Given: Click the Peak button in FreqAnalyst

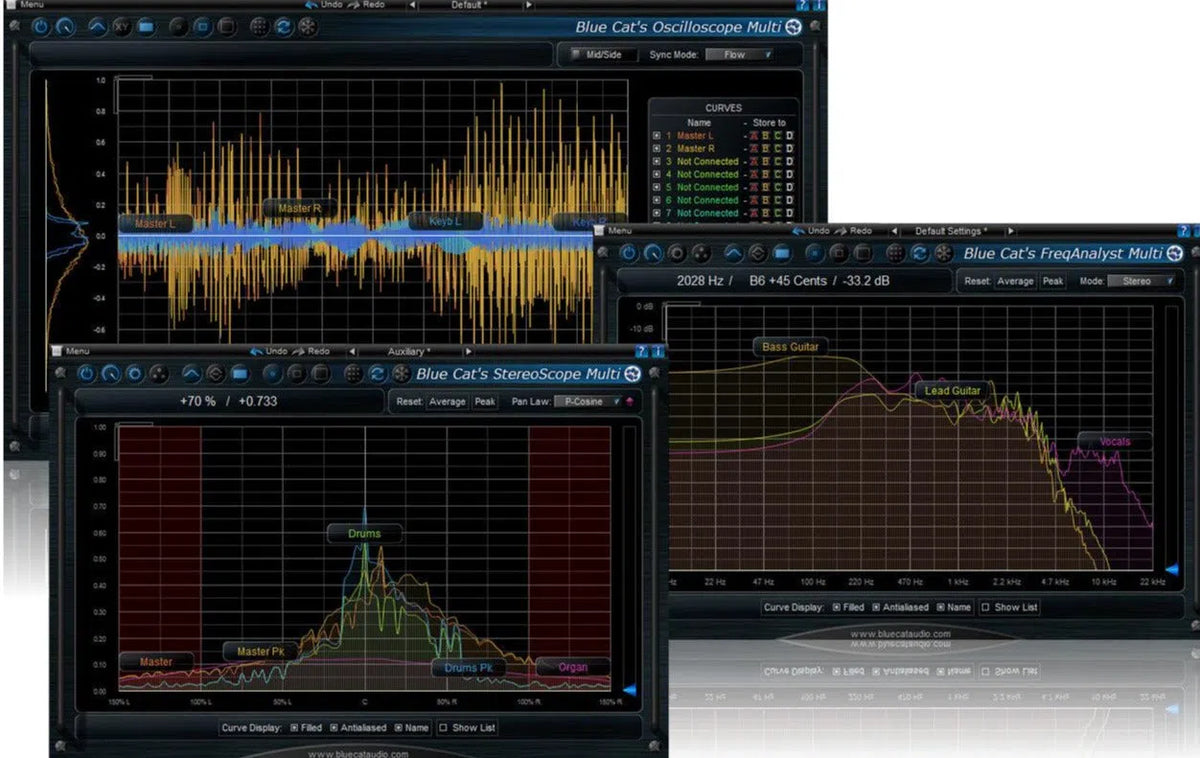Looking at the screenshot, I should pos(1052,281).
